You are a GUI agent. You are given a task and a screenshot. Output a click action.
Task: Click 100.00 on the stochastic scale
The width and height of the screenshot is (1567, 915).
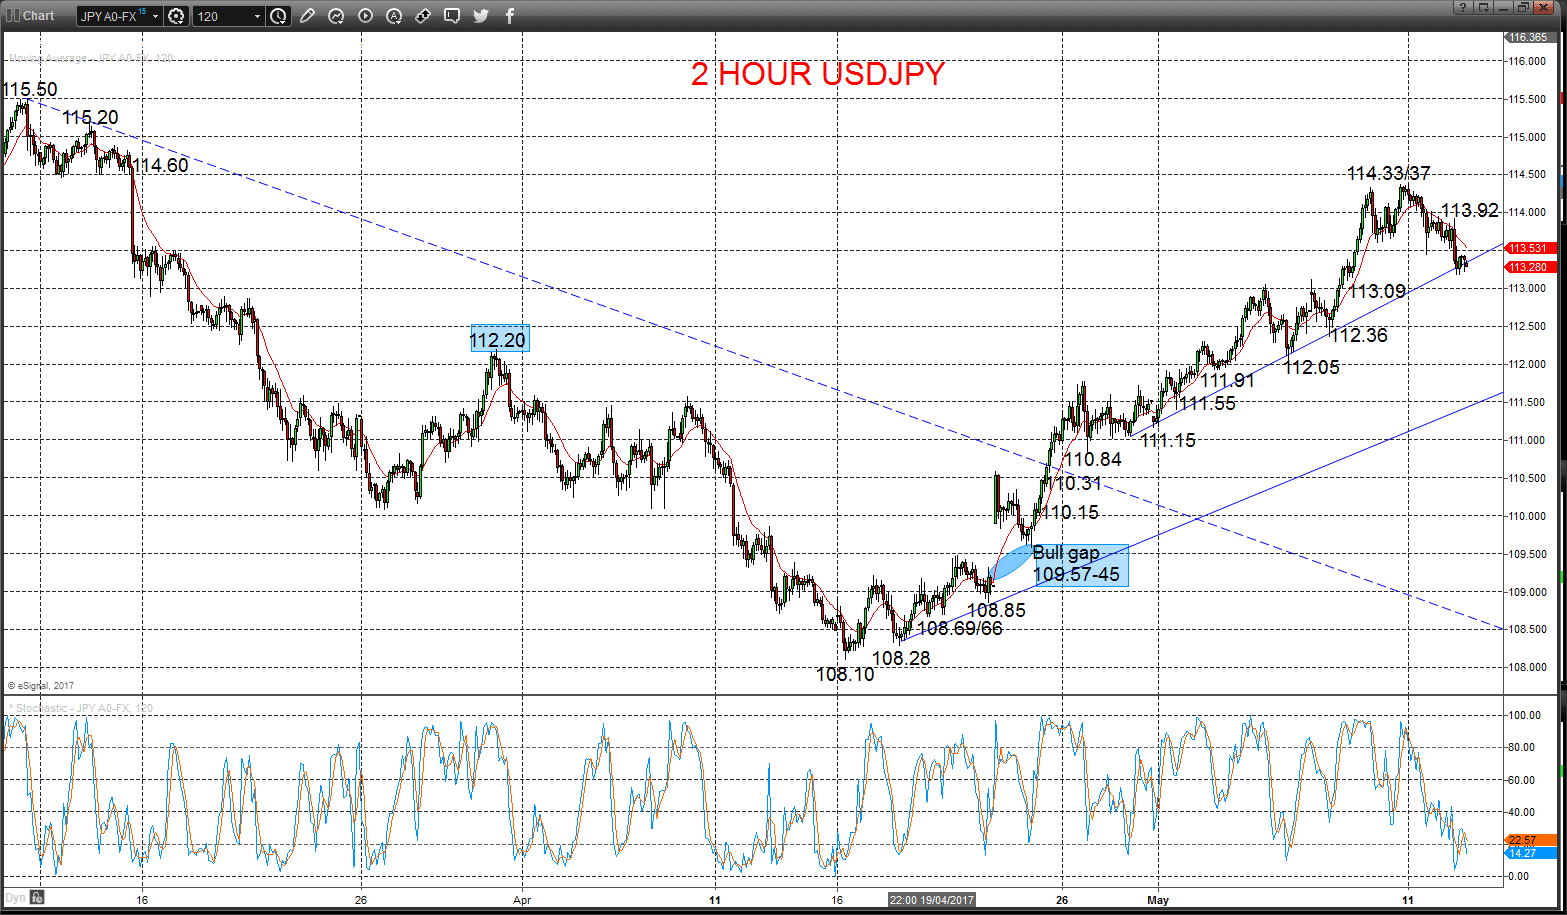pos(1525,716)
